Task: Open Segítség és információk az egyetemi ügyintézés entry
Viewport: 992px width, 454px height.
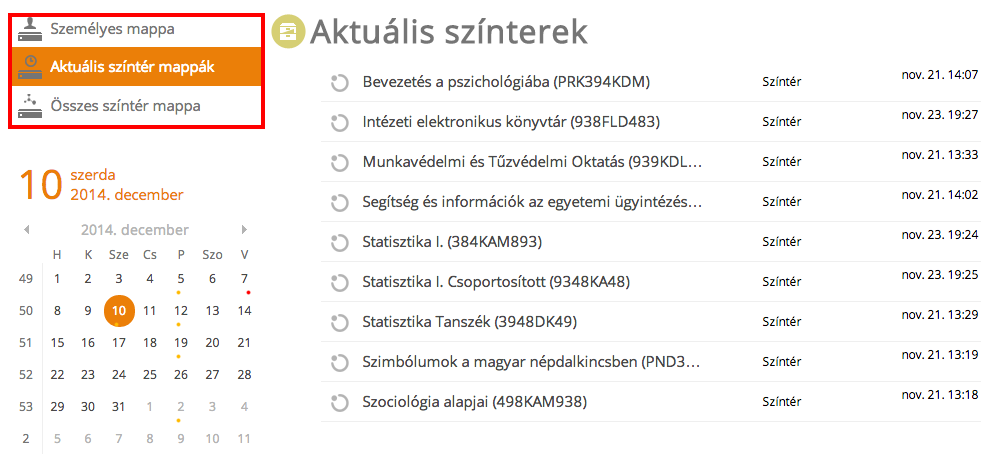Action: pyautogui.click(x=533, y=202)
